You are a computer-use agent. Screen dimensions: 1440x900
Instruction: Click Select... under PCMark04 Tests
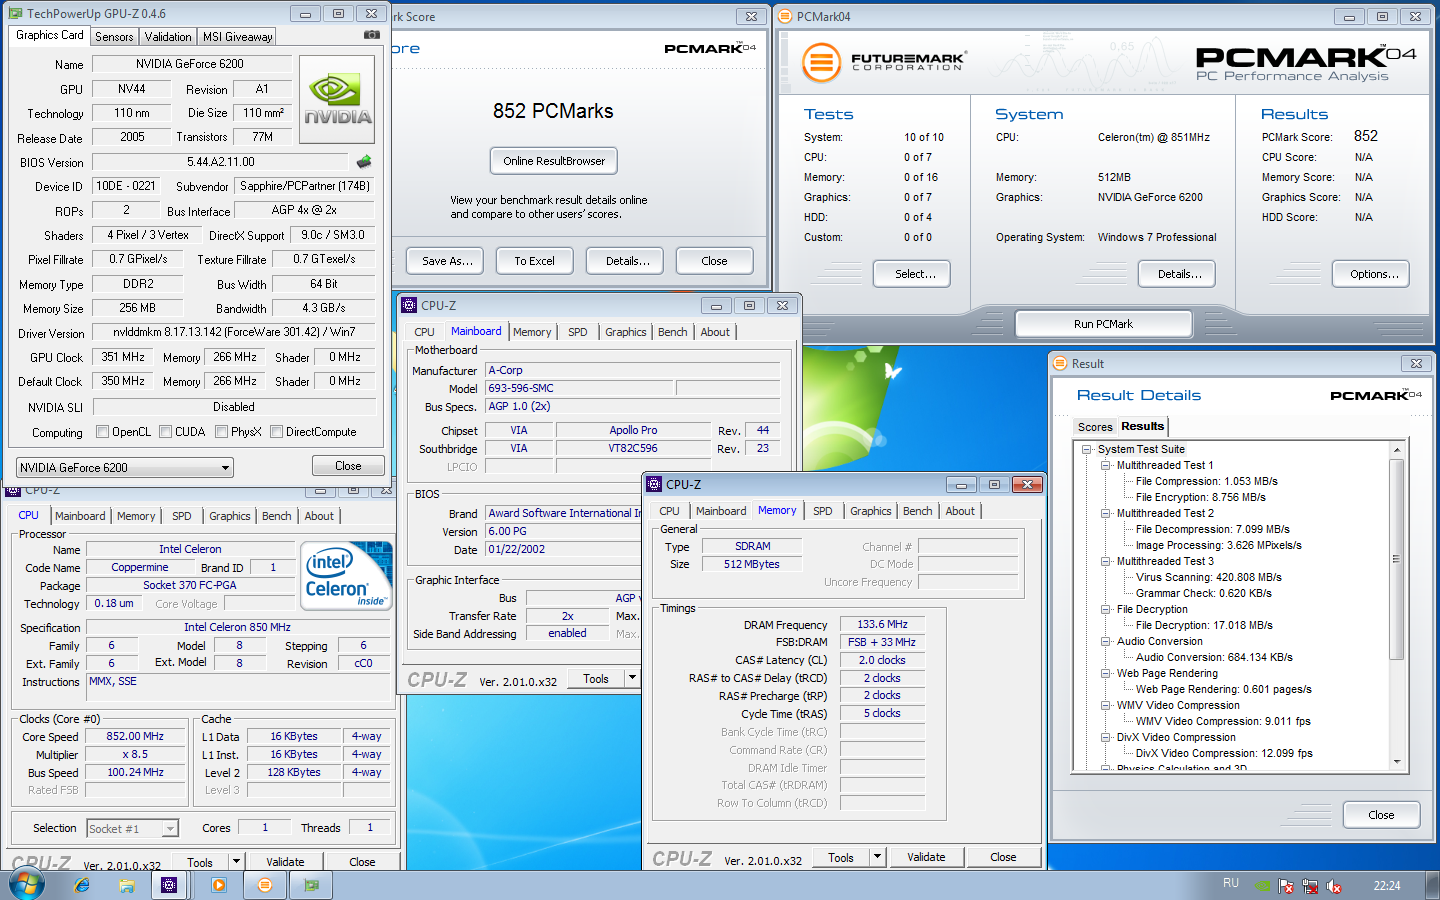pos(912,274)
